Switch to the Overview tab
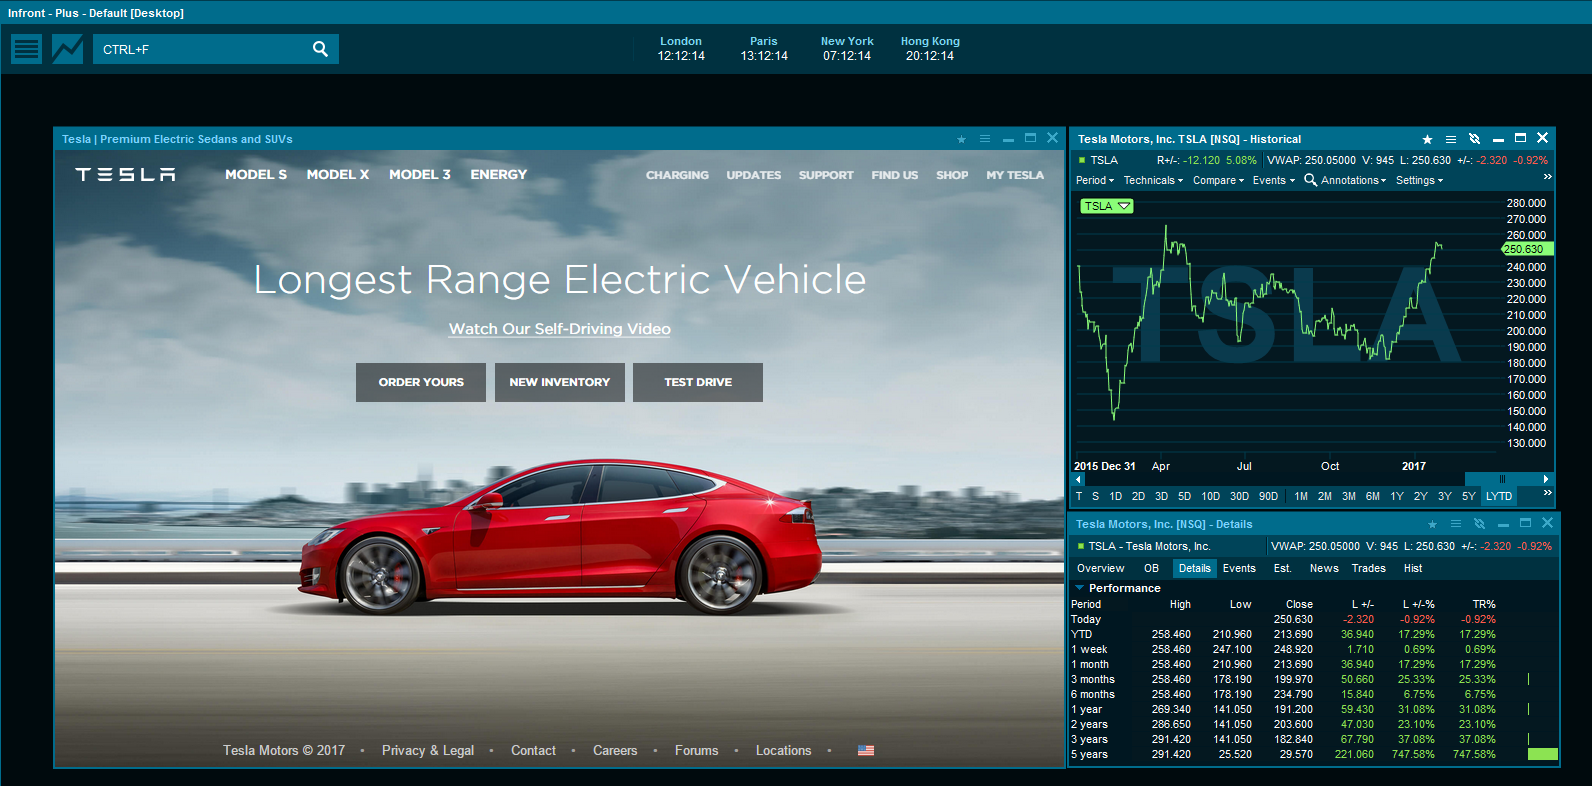 tap(1100, 568)
